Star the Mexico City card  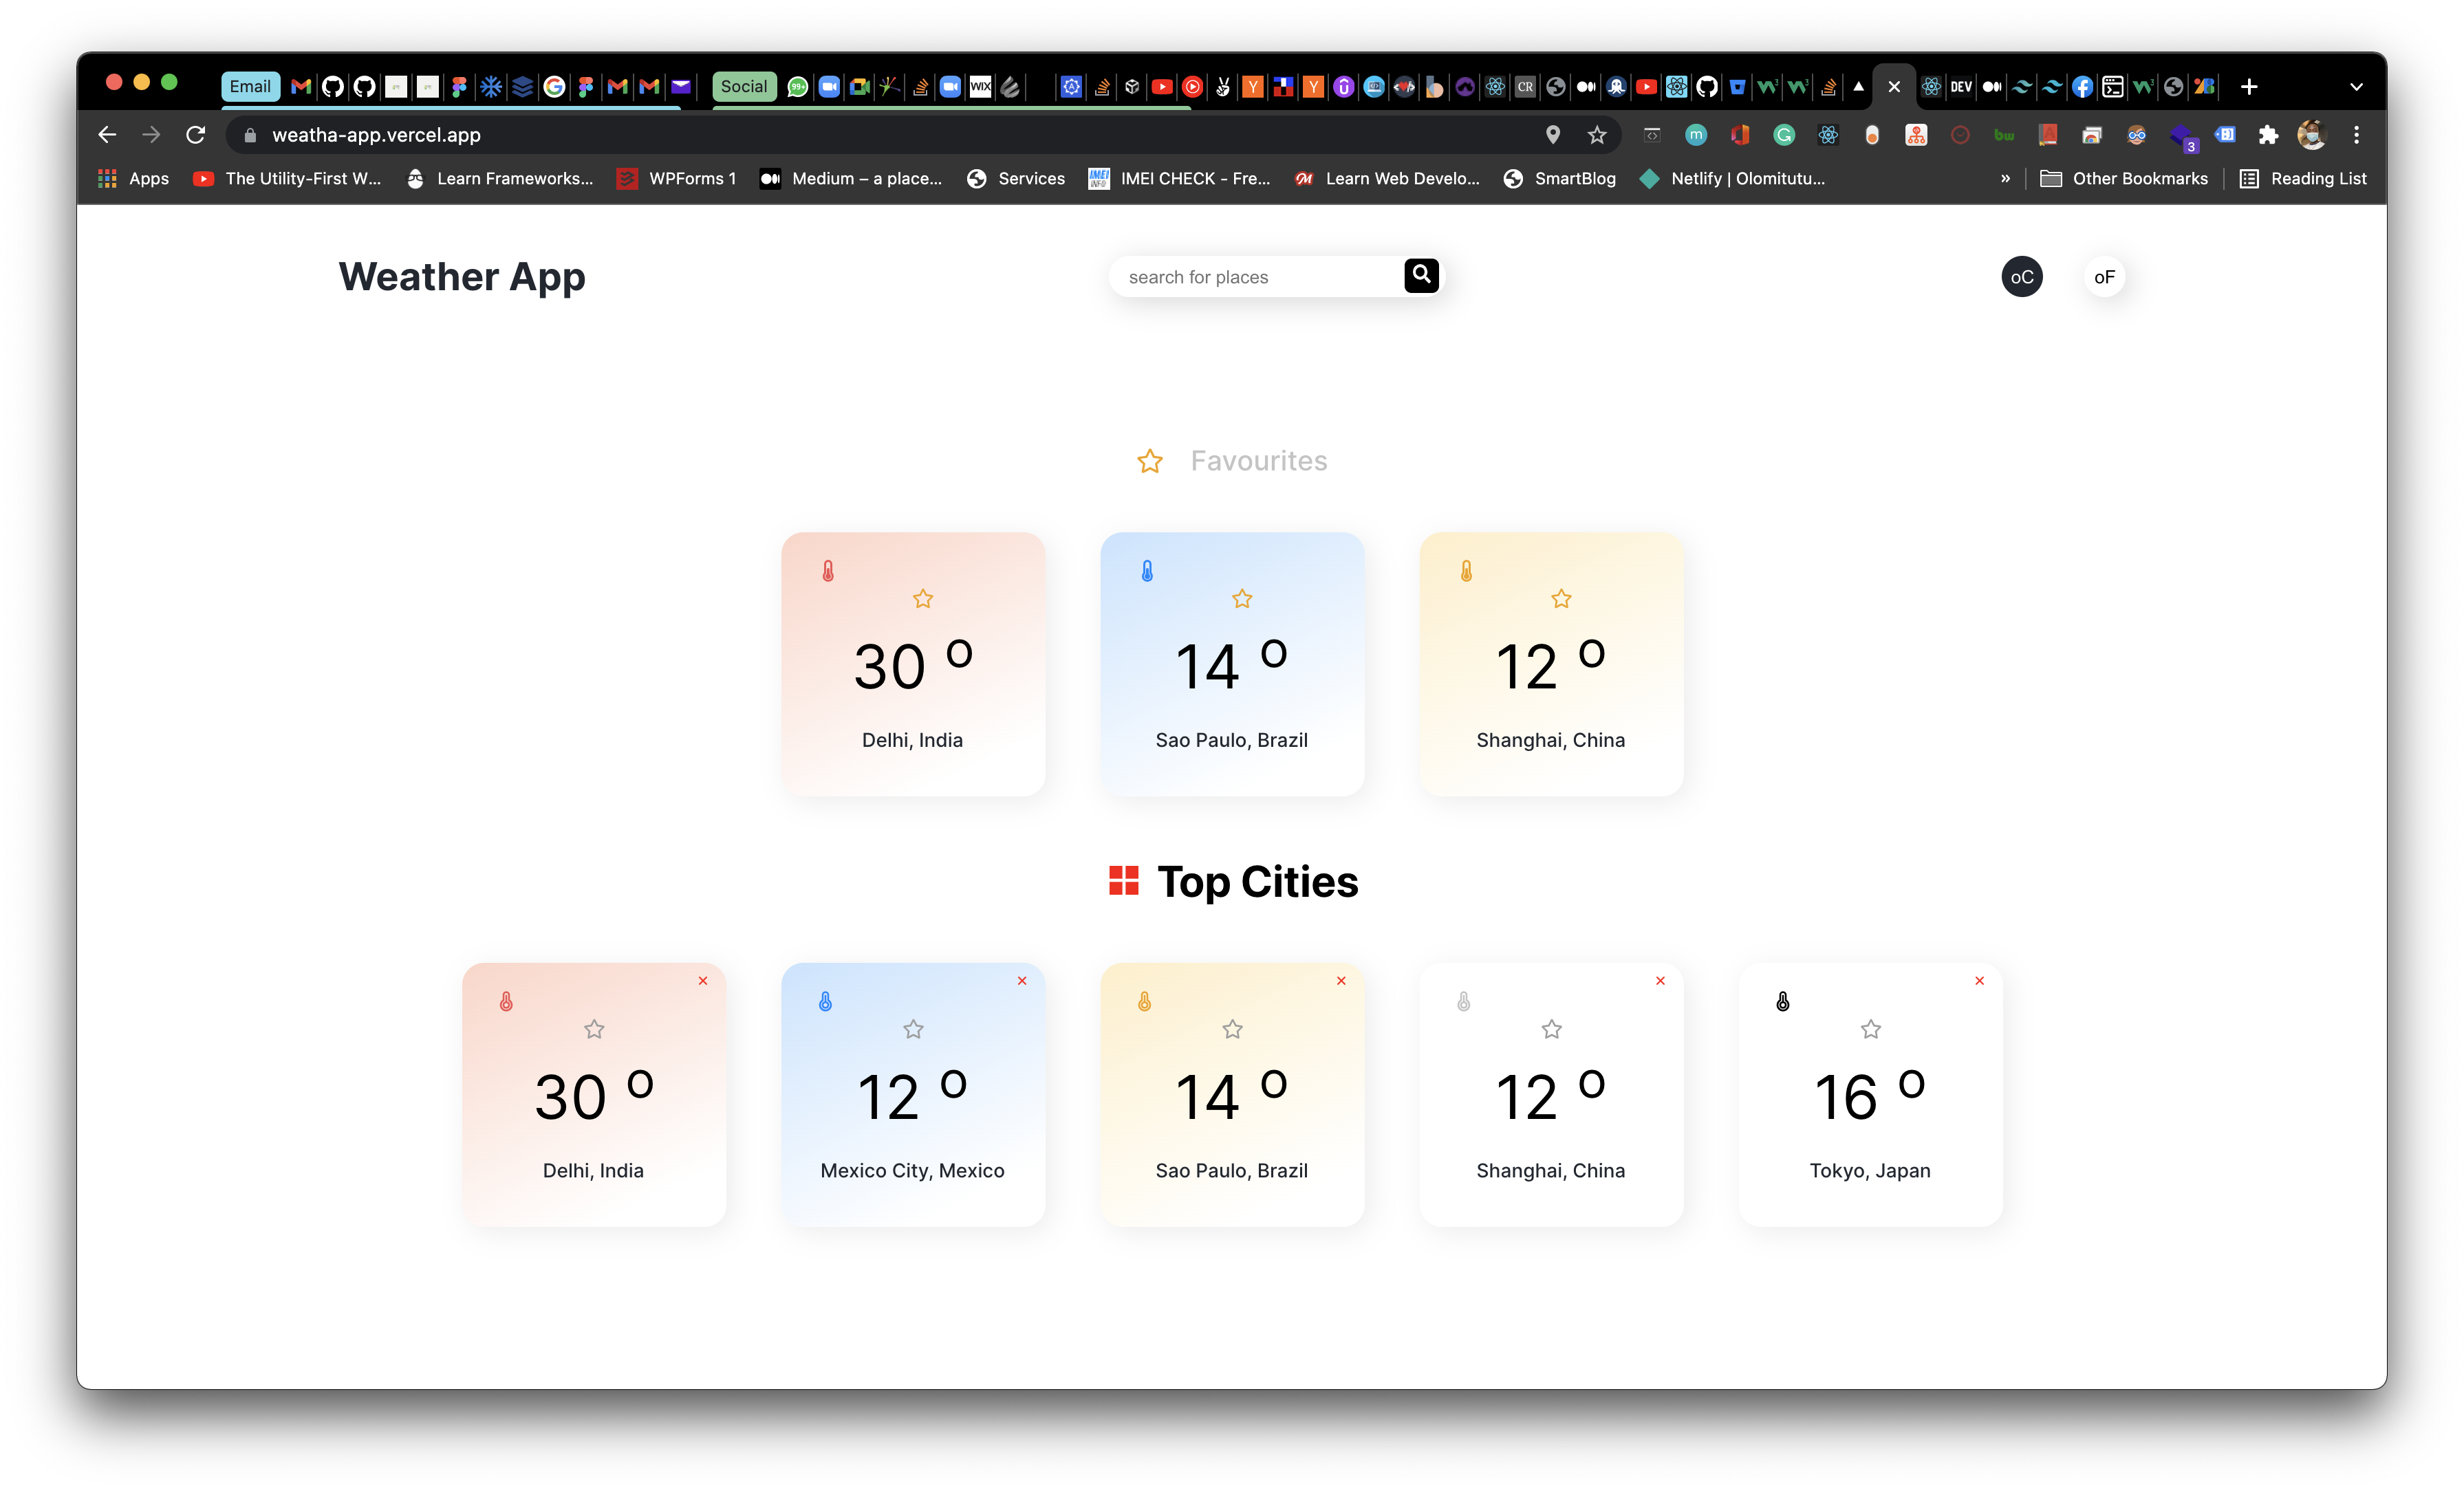913,1029
